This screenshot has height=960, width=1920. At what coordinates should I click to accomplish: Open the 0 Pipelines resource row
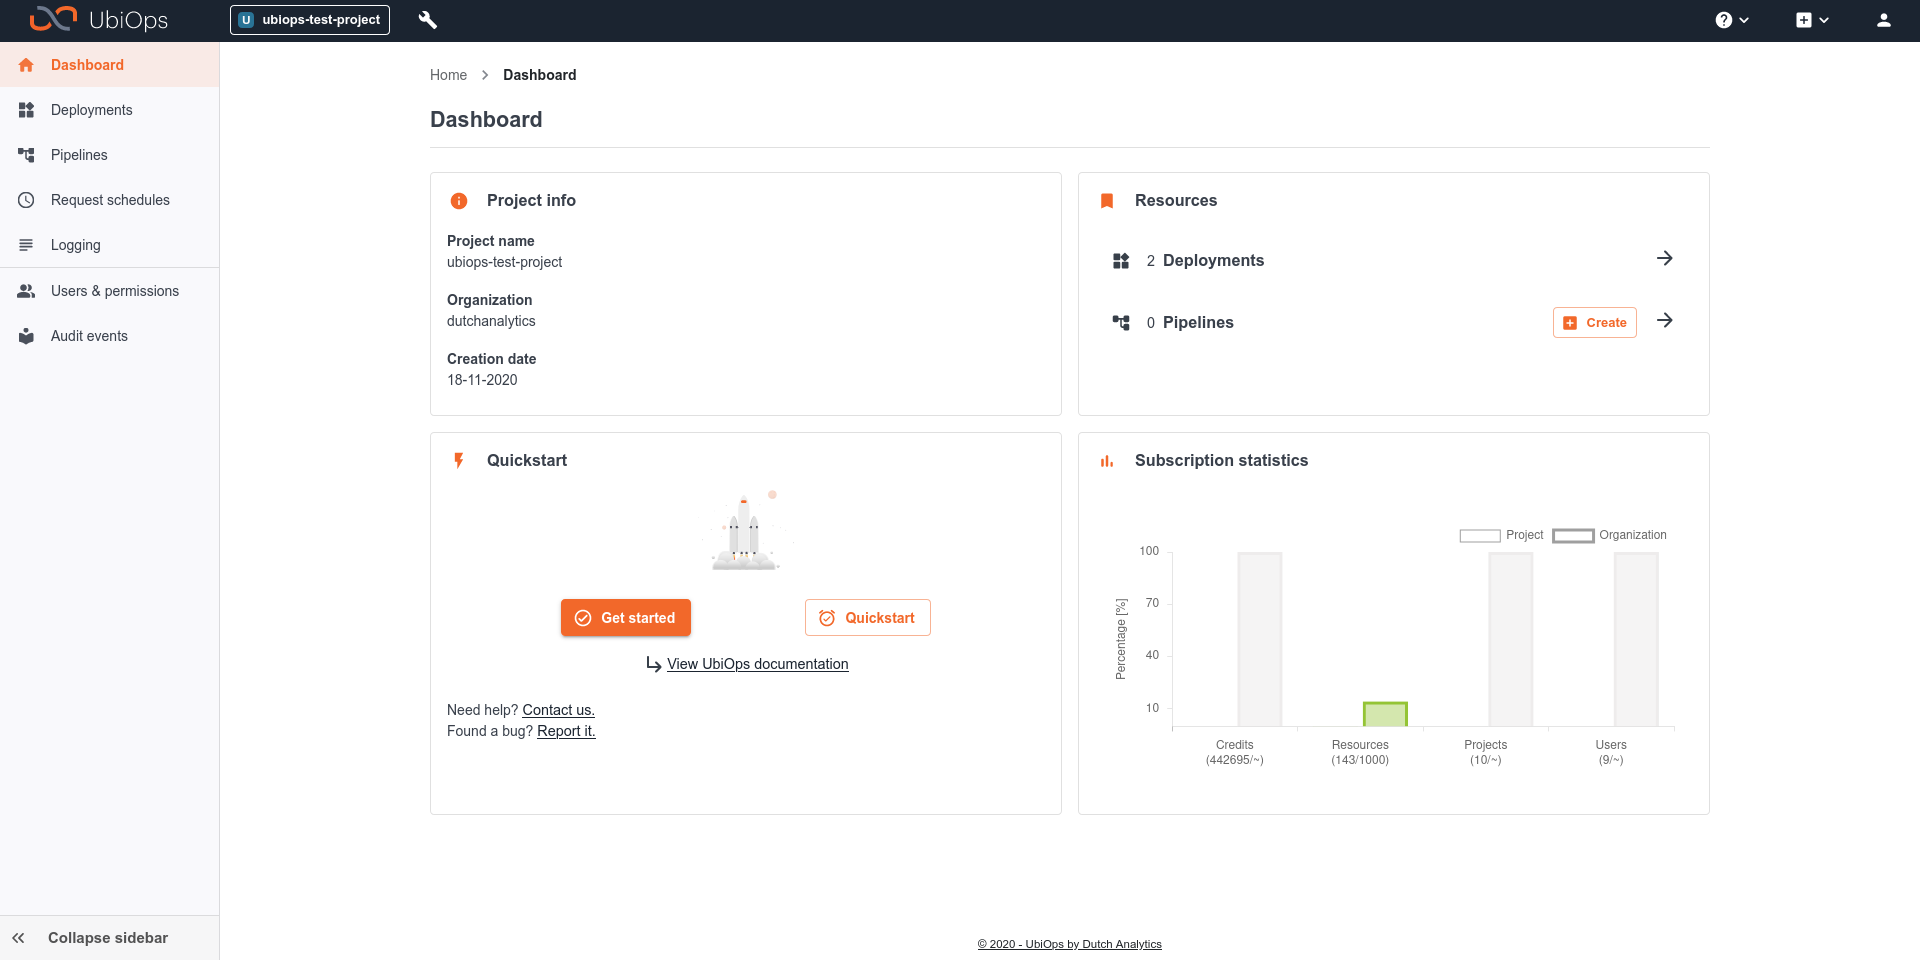[1394, 322]
